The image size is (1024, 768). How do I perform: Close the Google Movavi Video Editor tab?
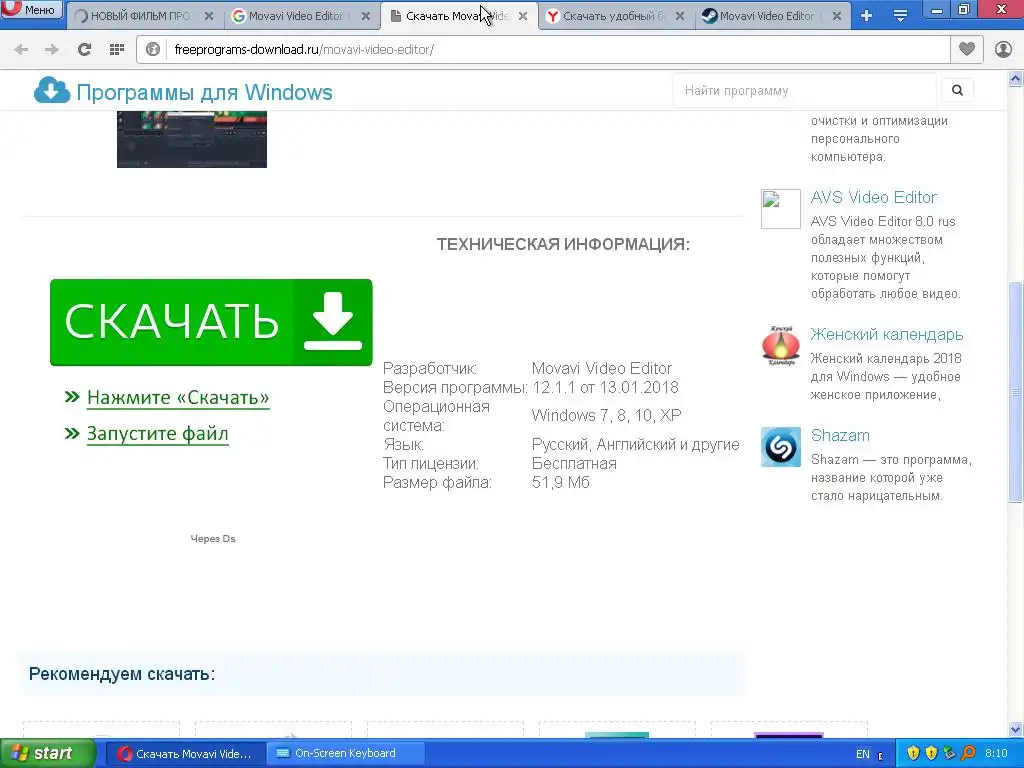[366, 16]
